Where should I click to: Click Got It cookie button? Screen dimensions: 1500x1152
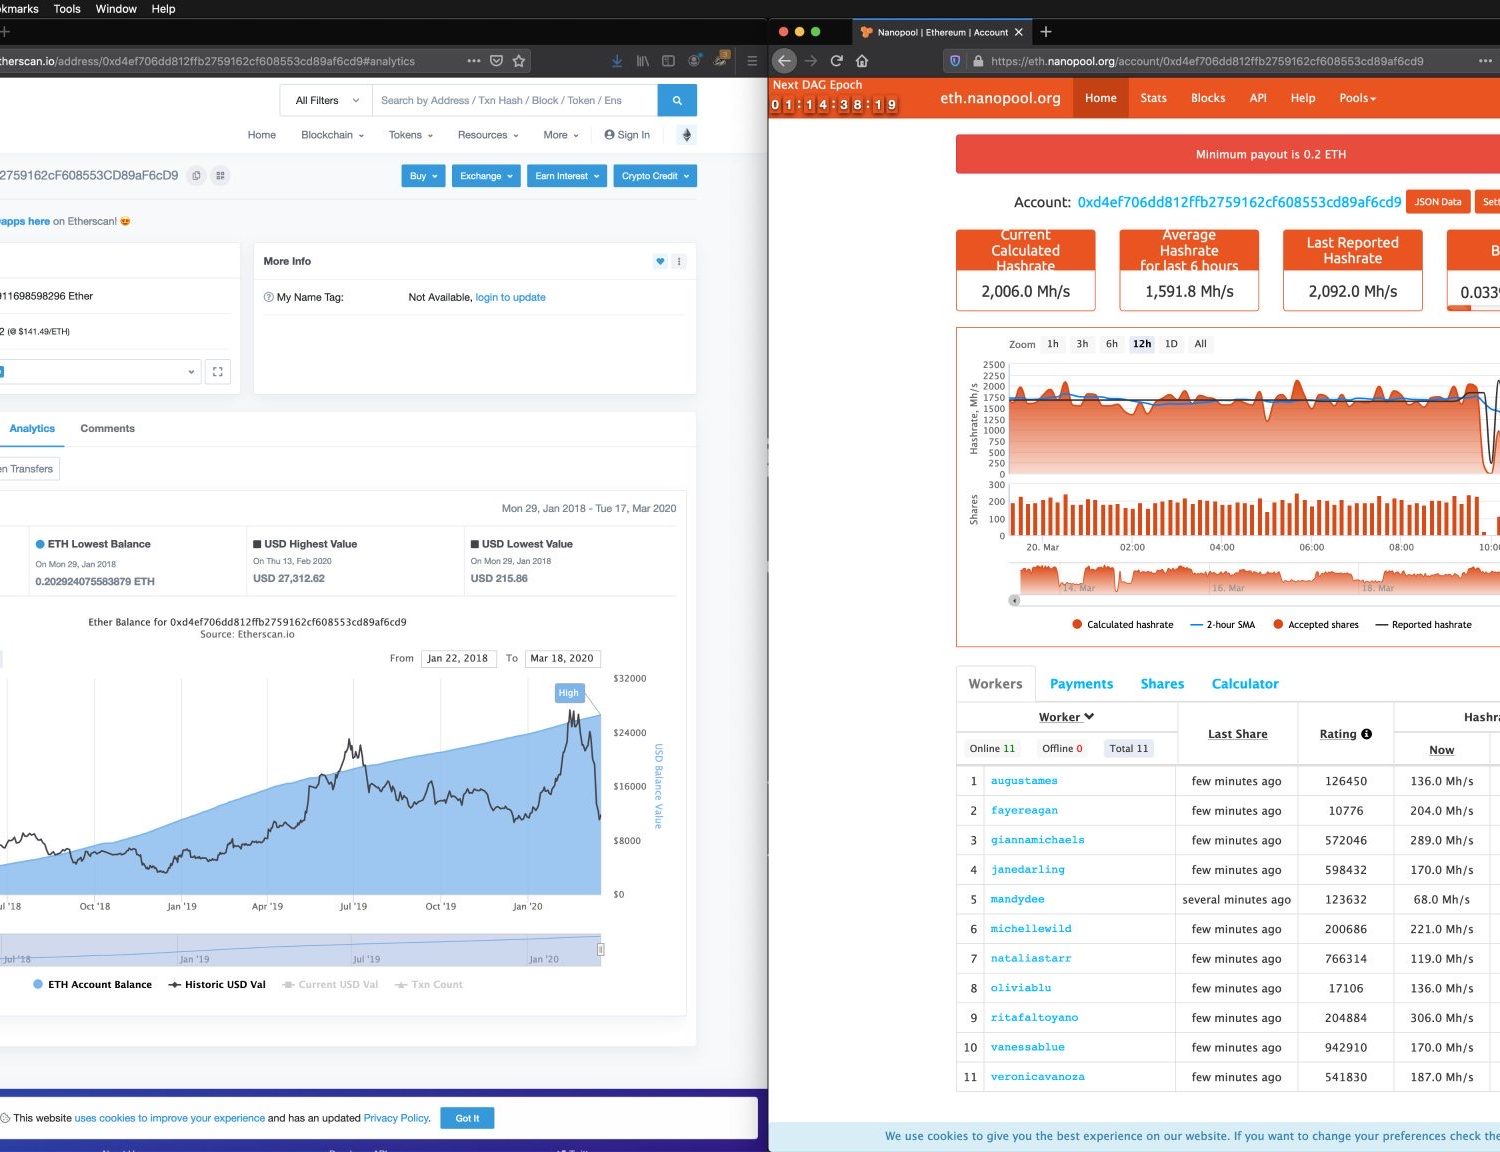467,1118
